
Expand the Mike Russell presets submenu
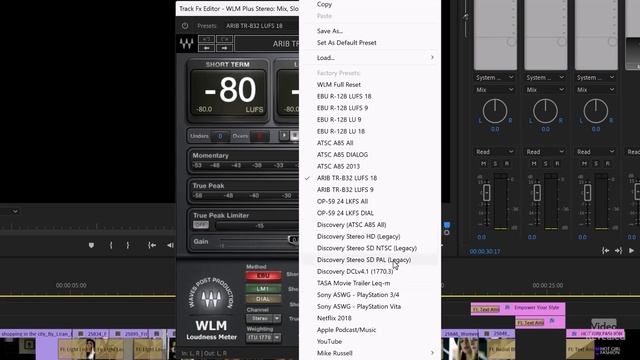pos(370,353)
